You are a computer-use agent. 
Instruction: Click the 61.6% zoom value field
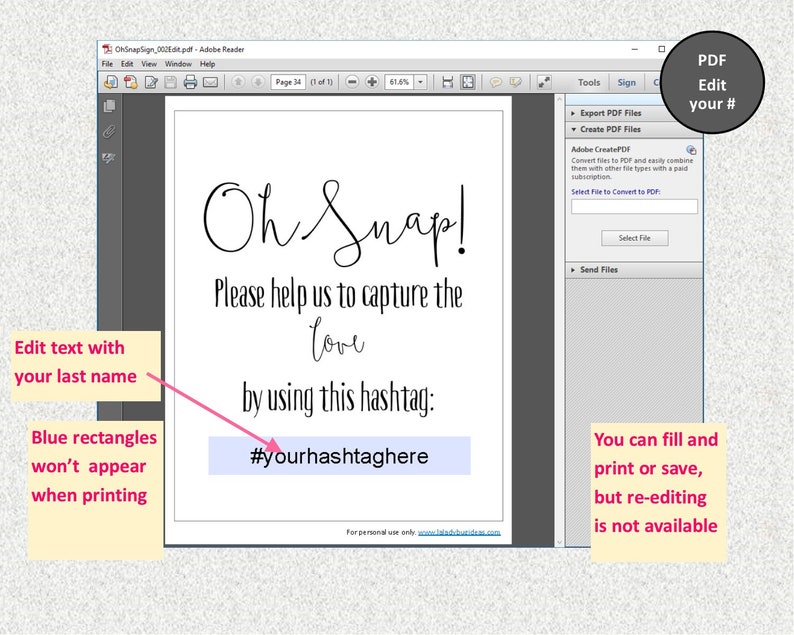pos(400,82)
